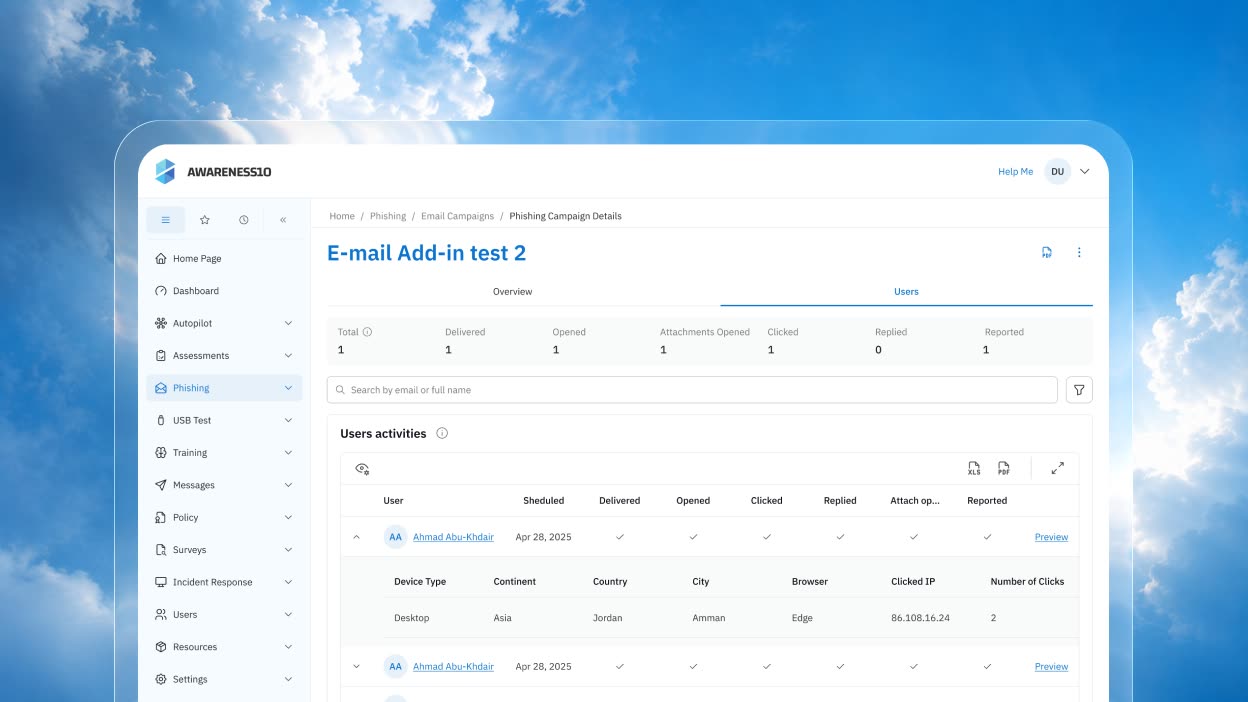The image size is (1248, 702).
Task: Open the filter options icon
Action: coord(1079,390)
